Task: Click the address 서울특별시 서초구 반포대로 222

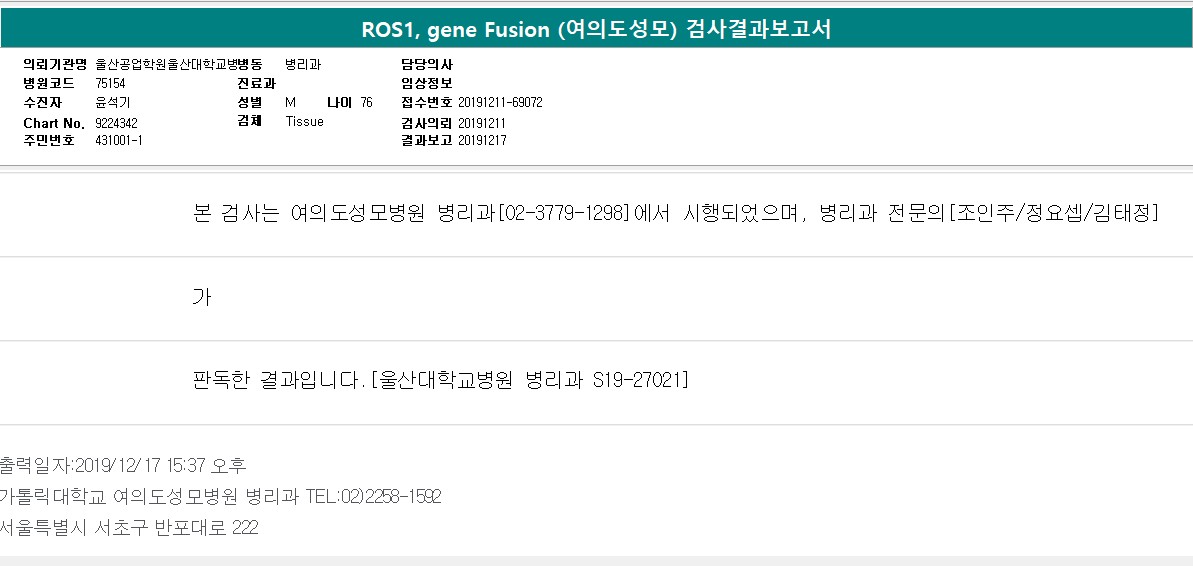Action: point(129,528)
